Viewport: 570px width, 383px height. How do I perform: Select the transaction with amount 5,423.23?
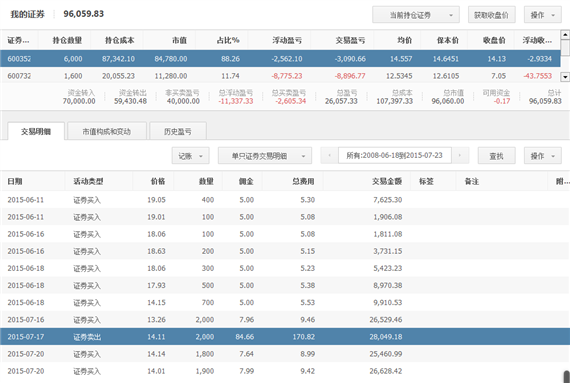(x=284, y=268)
